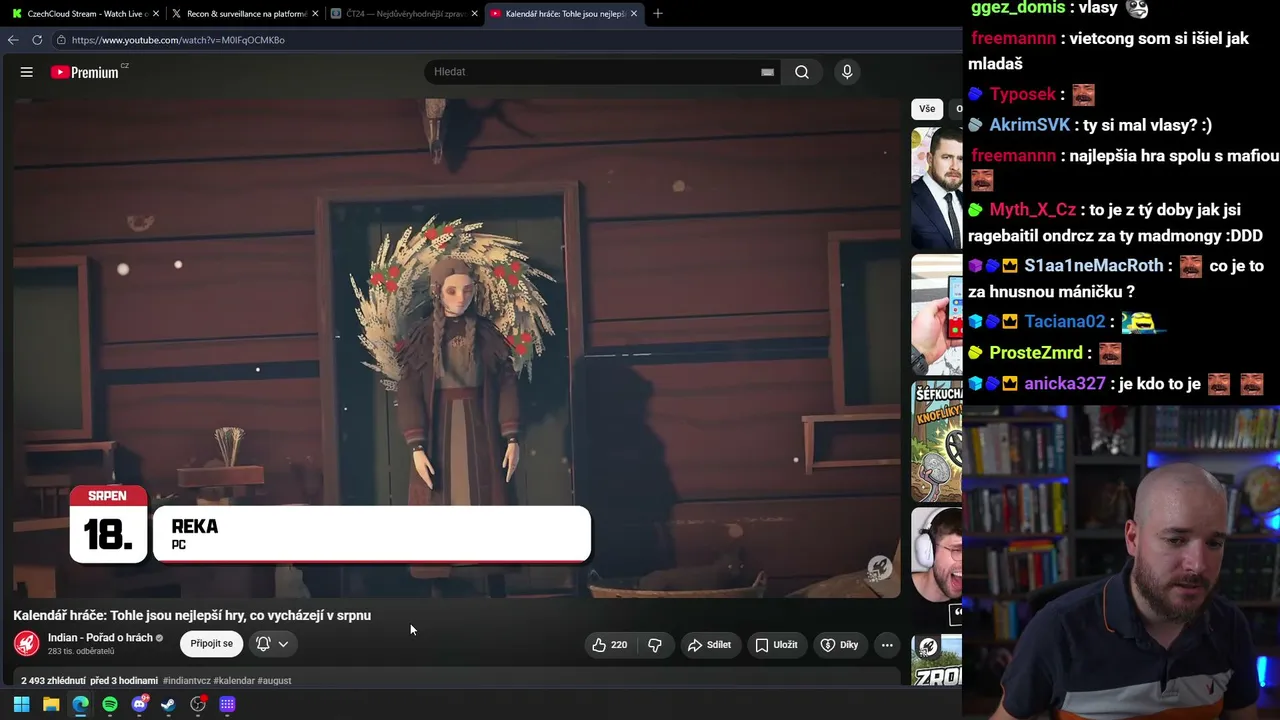Open File Explorer from the taskbar

tap(51, 704)
